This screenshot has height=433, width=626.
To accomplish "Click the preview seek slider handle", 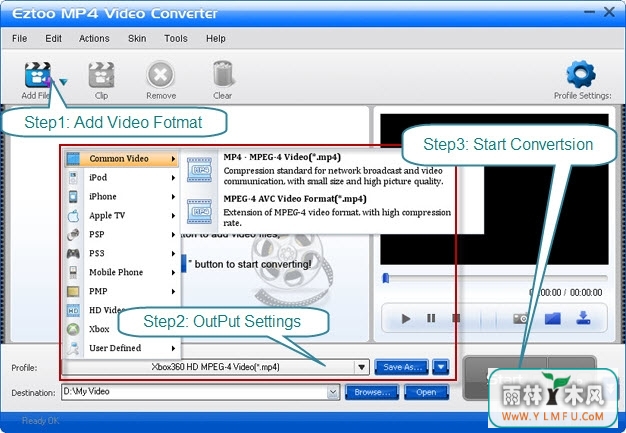I will pyautogui.click(x=386, y=278).
